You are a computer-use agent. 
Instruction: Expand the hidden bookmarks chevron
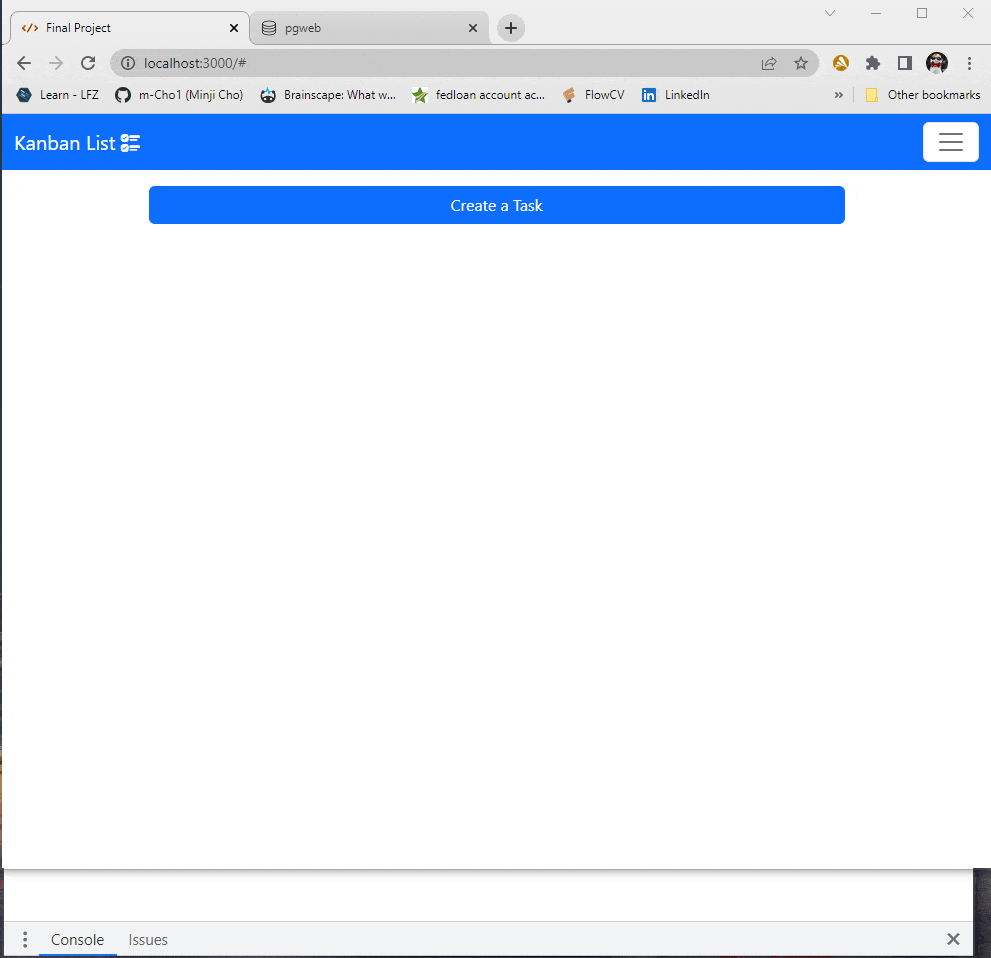click(x=839, y=95)
